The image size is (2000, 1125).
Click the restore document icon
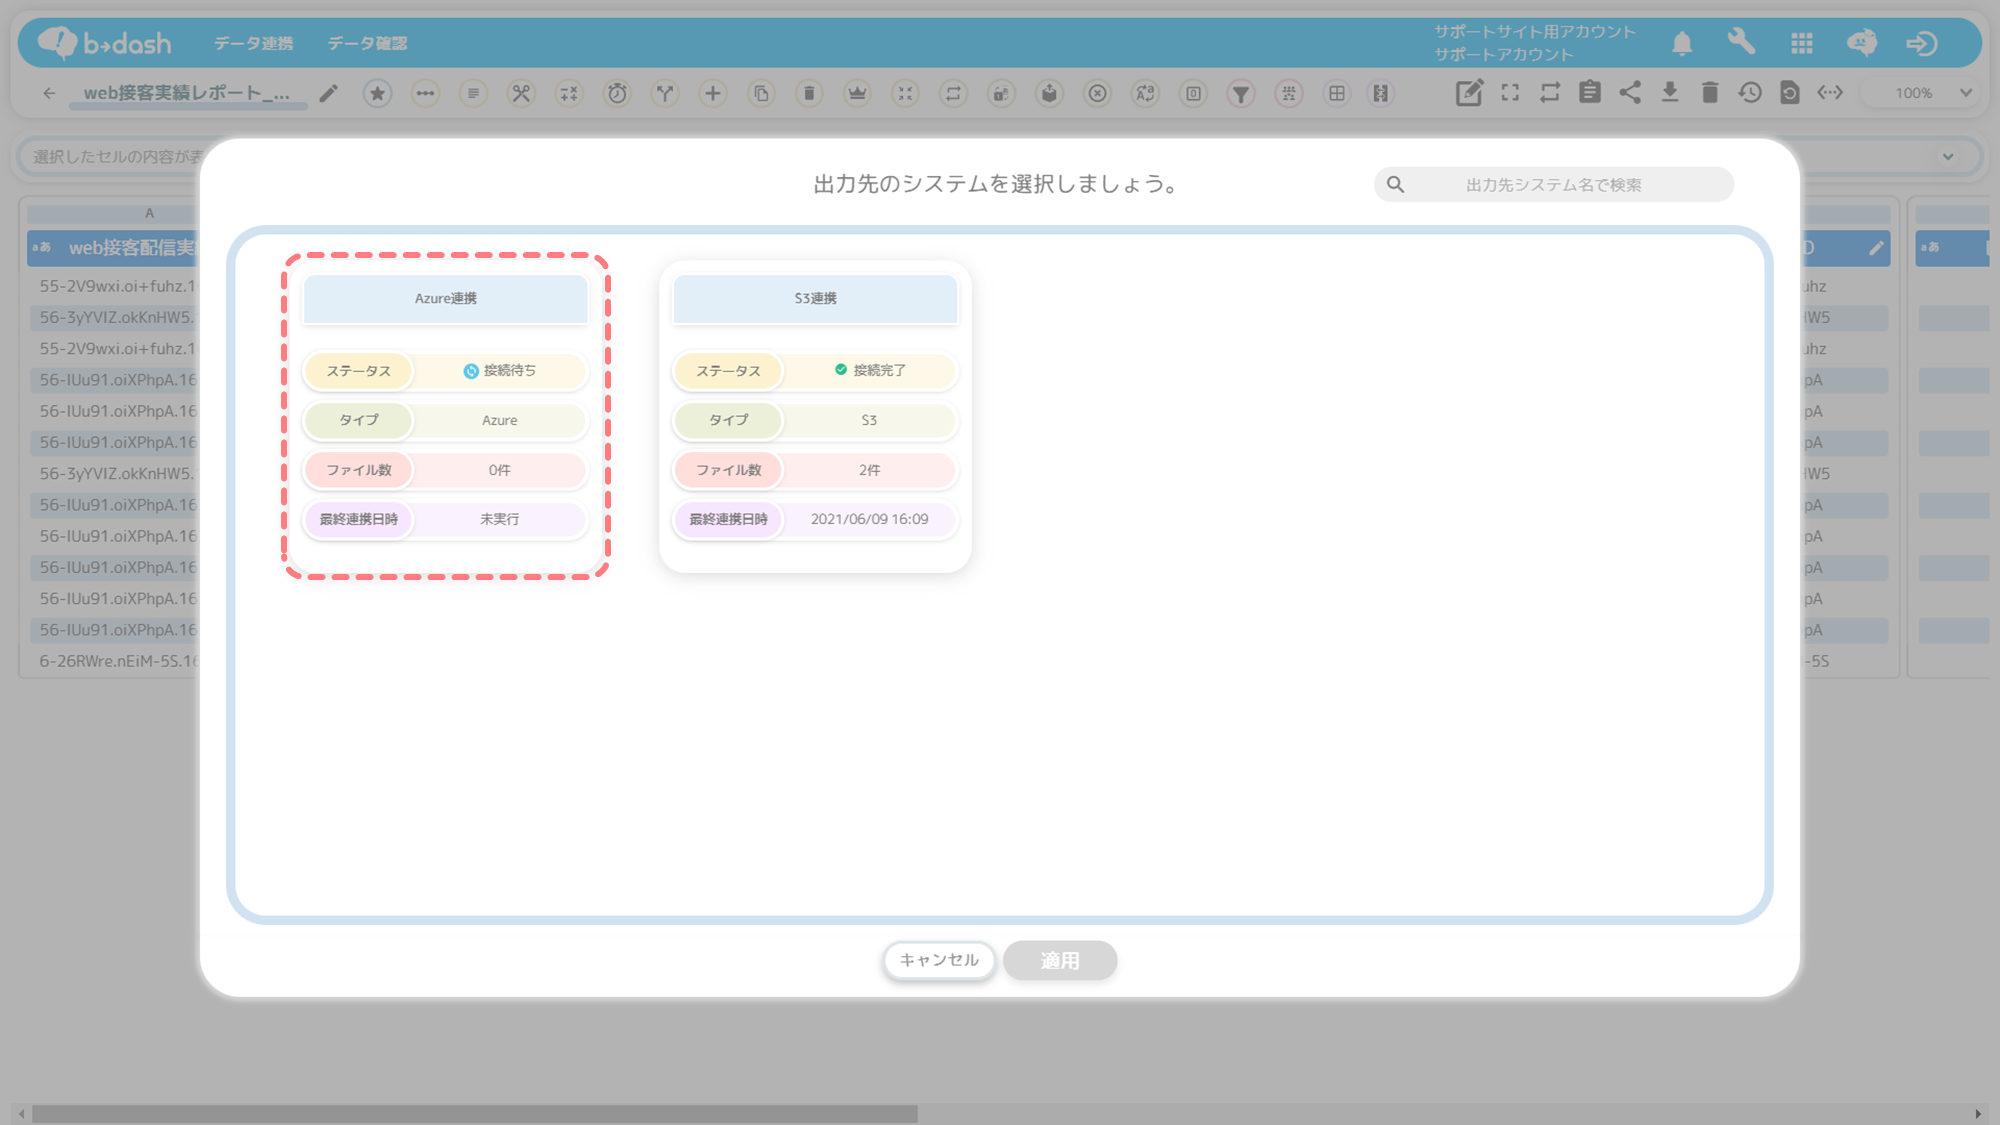1790,93
